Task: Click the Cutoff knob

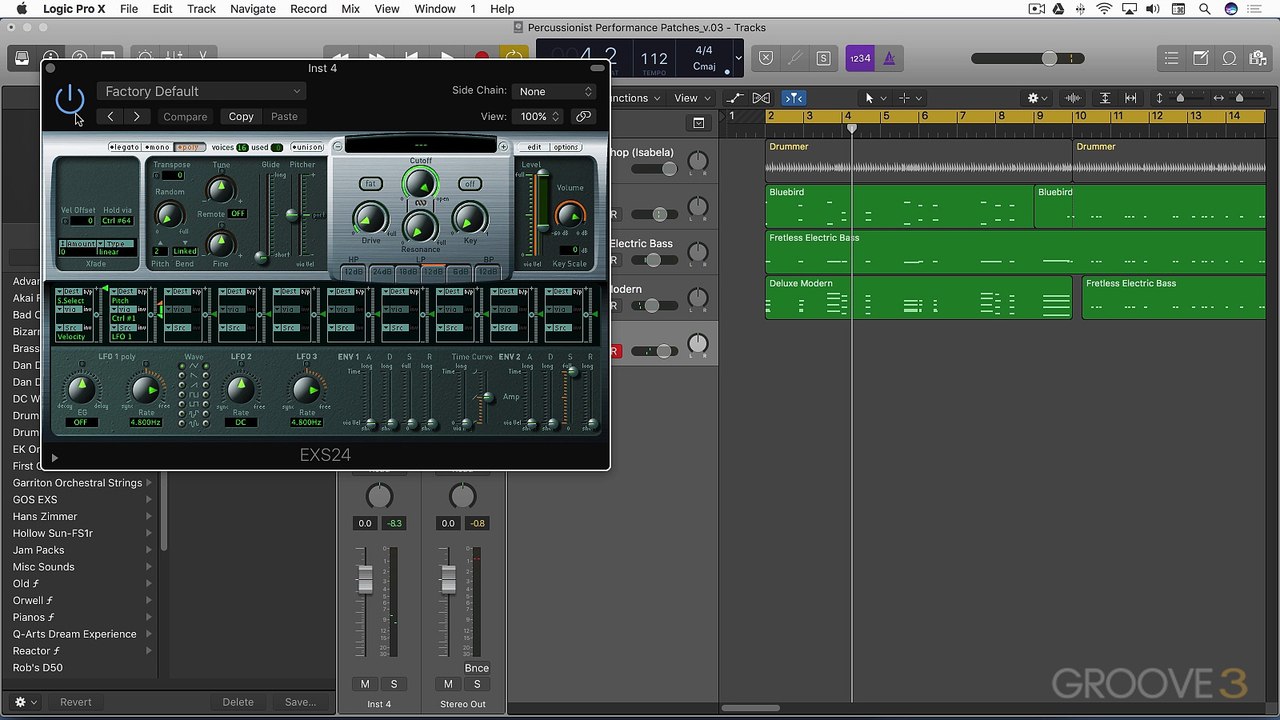Action: pos(420,184)
